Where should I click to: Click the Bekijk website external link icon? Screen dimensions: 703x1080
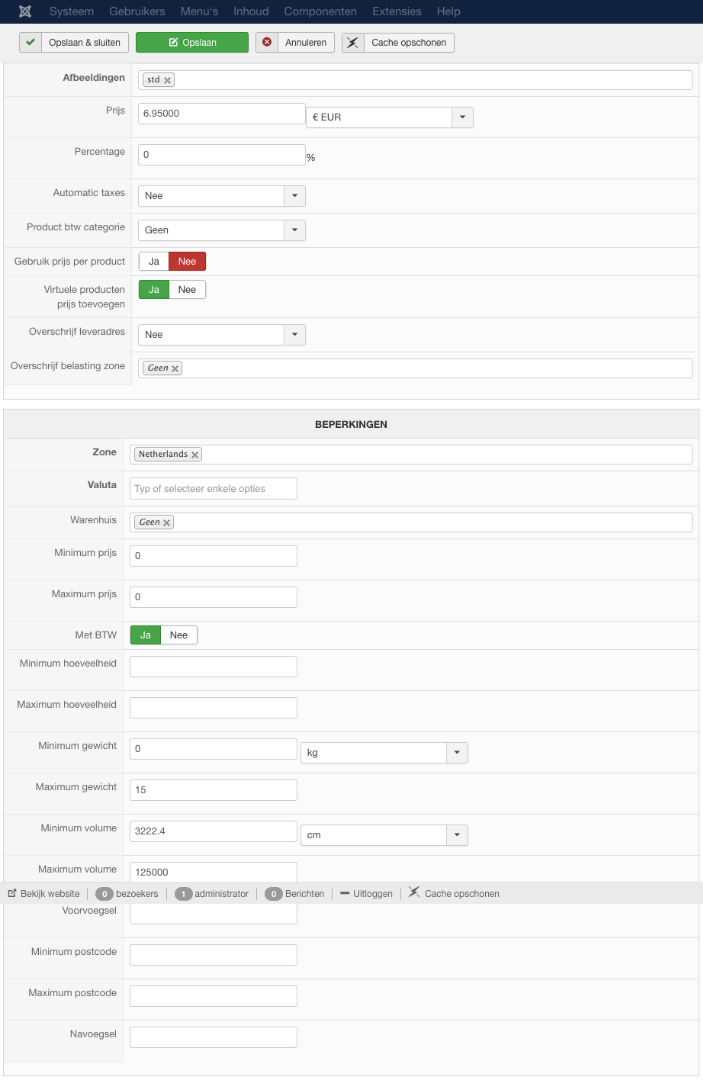click(12, 893)
